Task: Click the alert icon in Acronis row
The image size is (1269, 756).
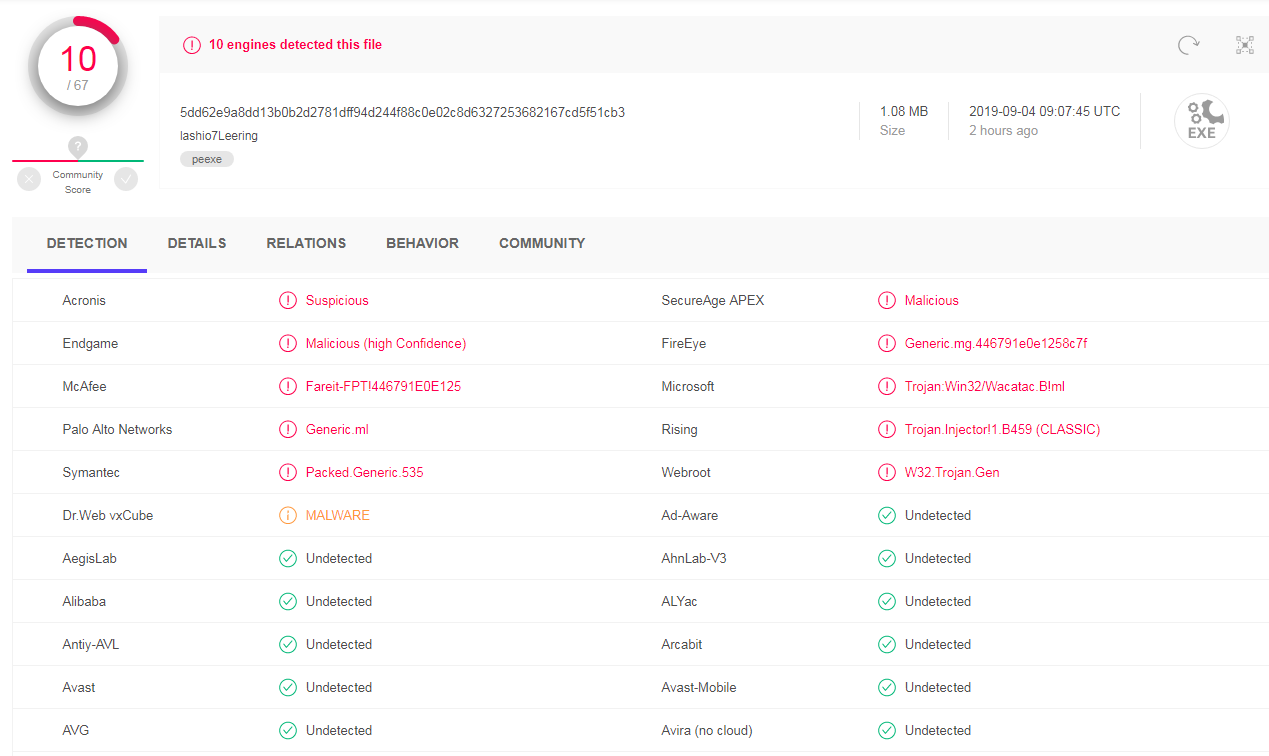Action: pos(288,300)
